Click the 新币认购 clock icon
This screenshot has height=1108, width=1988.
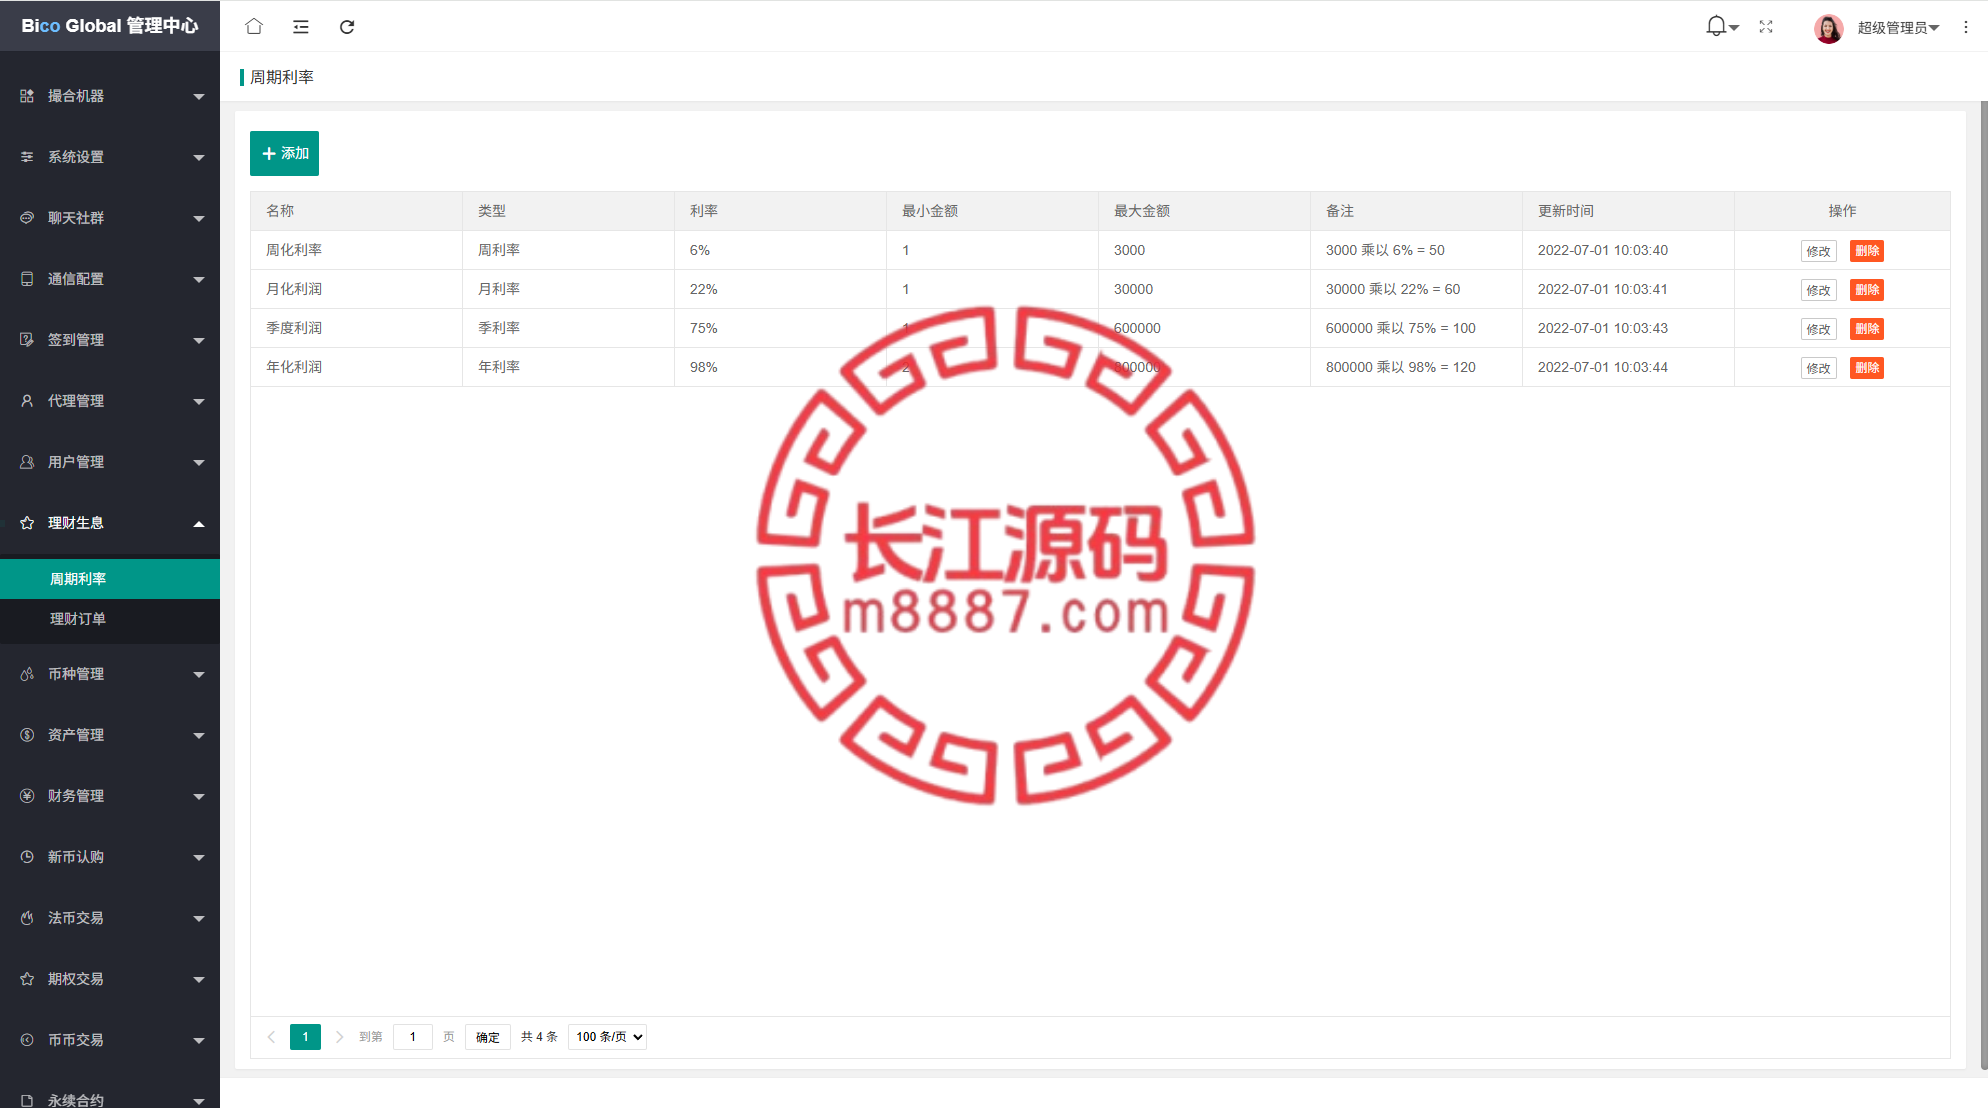[x=27, y=857]
